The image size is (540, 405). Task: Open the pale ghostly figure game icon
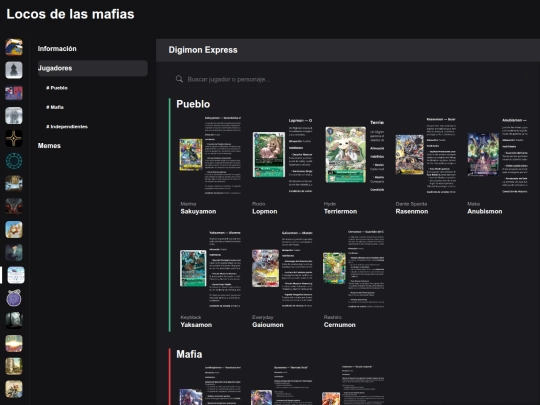point(14,115)
